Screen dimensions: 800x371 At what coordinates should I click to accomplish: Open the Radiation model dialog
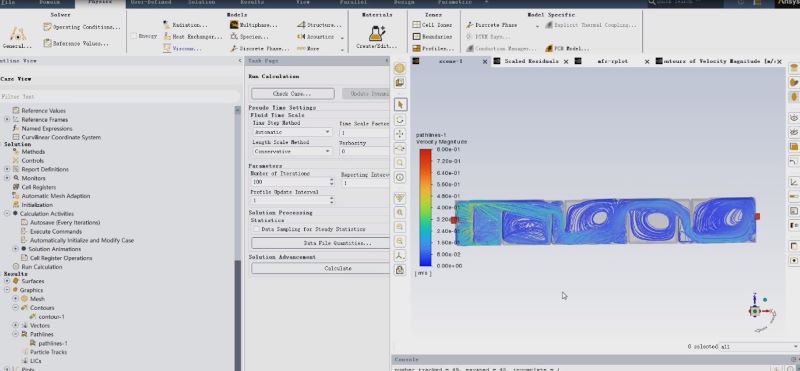[x=185, y=24]
